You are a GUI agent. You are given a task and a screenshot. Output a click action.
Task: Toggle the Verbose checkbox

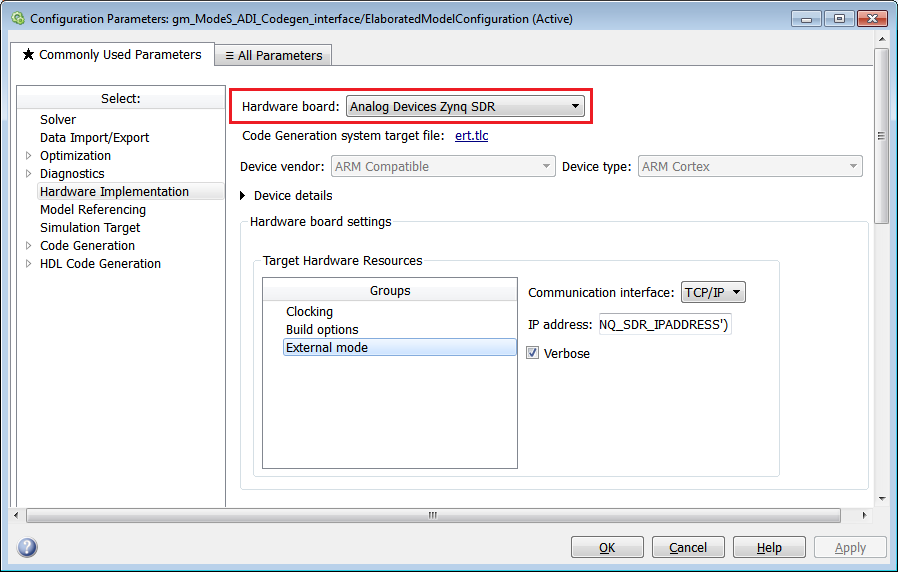533,353
